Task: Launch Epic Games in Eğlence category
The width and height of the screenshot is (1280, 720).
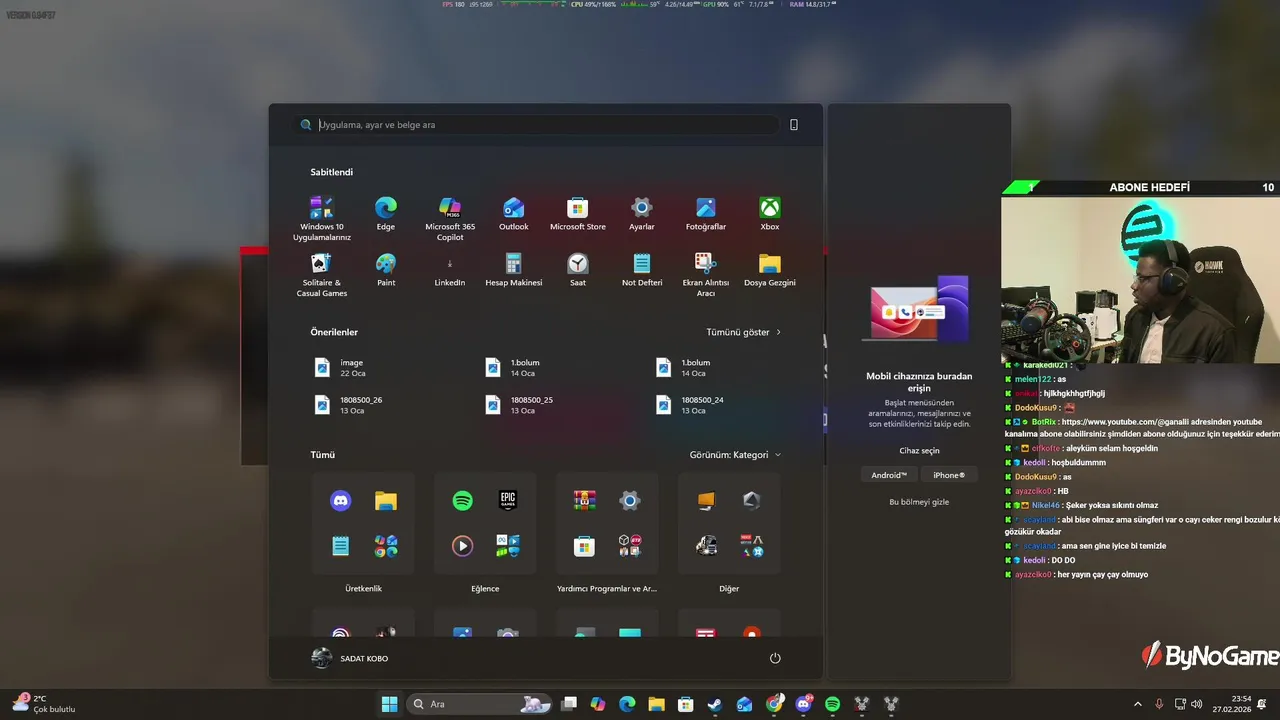Action: coord(508,501)
